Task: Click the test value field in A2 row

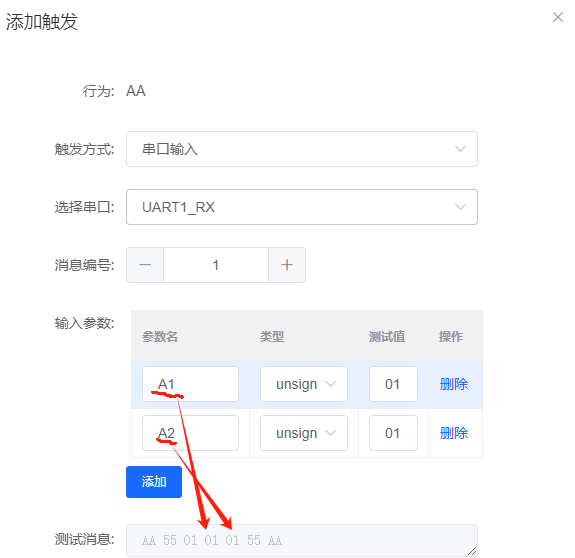Action: pos(393,433)
